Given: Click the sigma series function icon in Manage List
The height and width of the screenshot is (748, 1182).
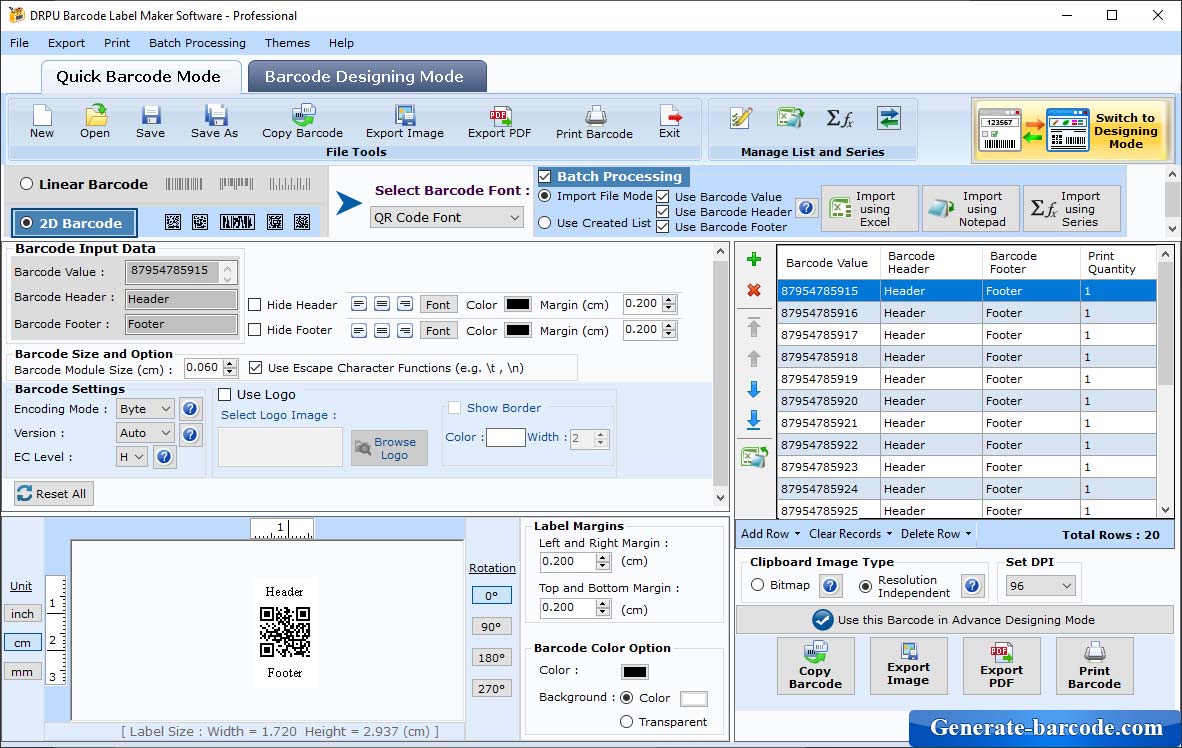Looking at the screenshot, I should (x=839, y=118).
